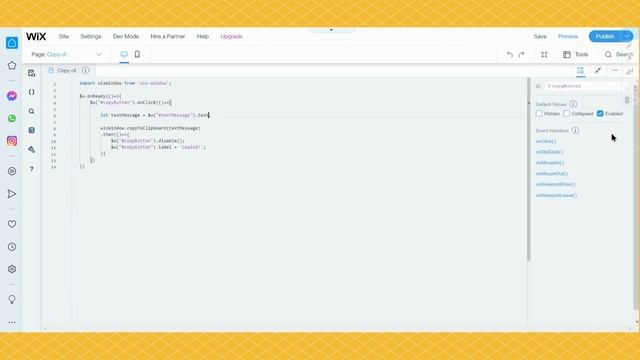Open the Tools panel button
The width and height of the screenshot is (640, 360).
[576, 54]
